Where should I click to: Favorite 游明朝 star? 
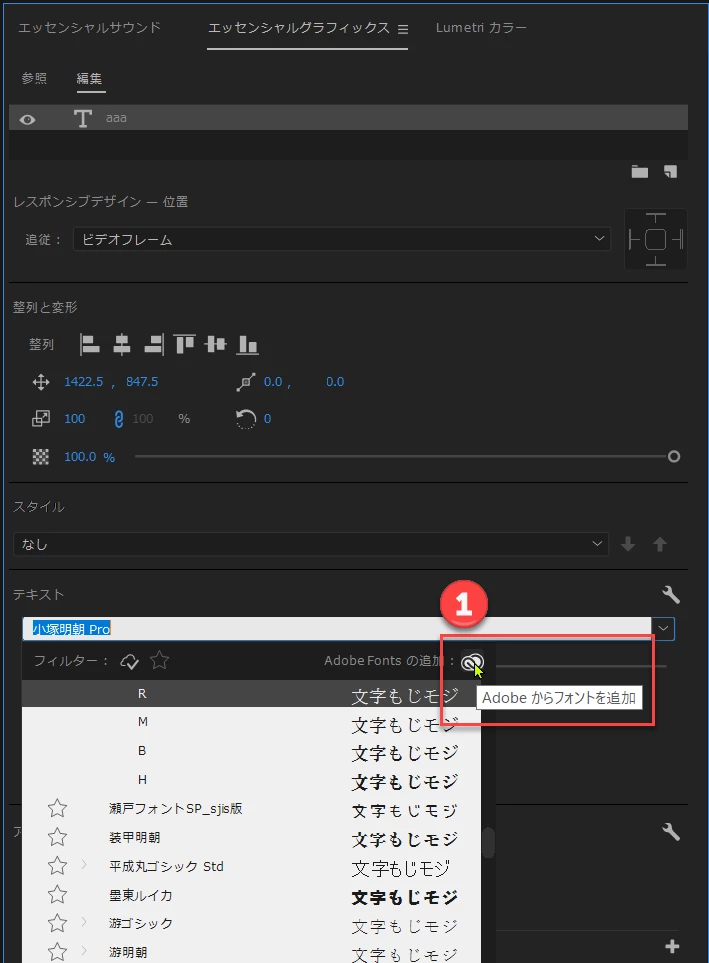[57, 952]
